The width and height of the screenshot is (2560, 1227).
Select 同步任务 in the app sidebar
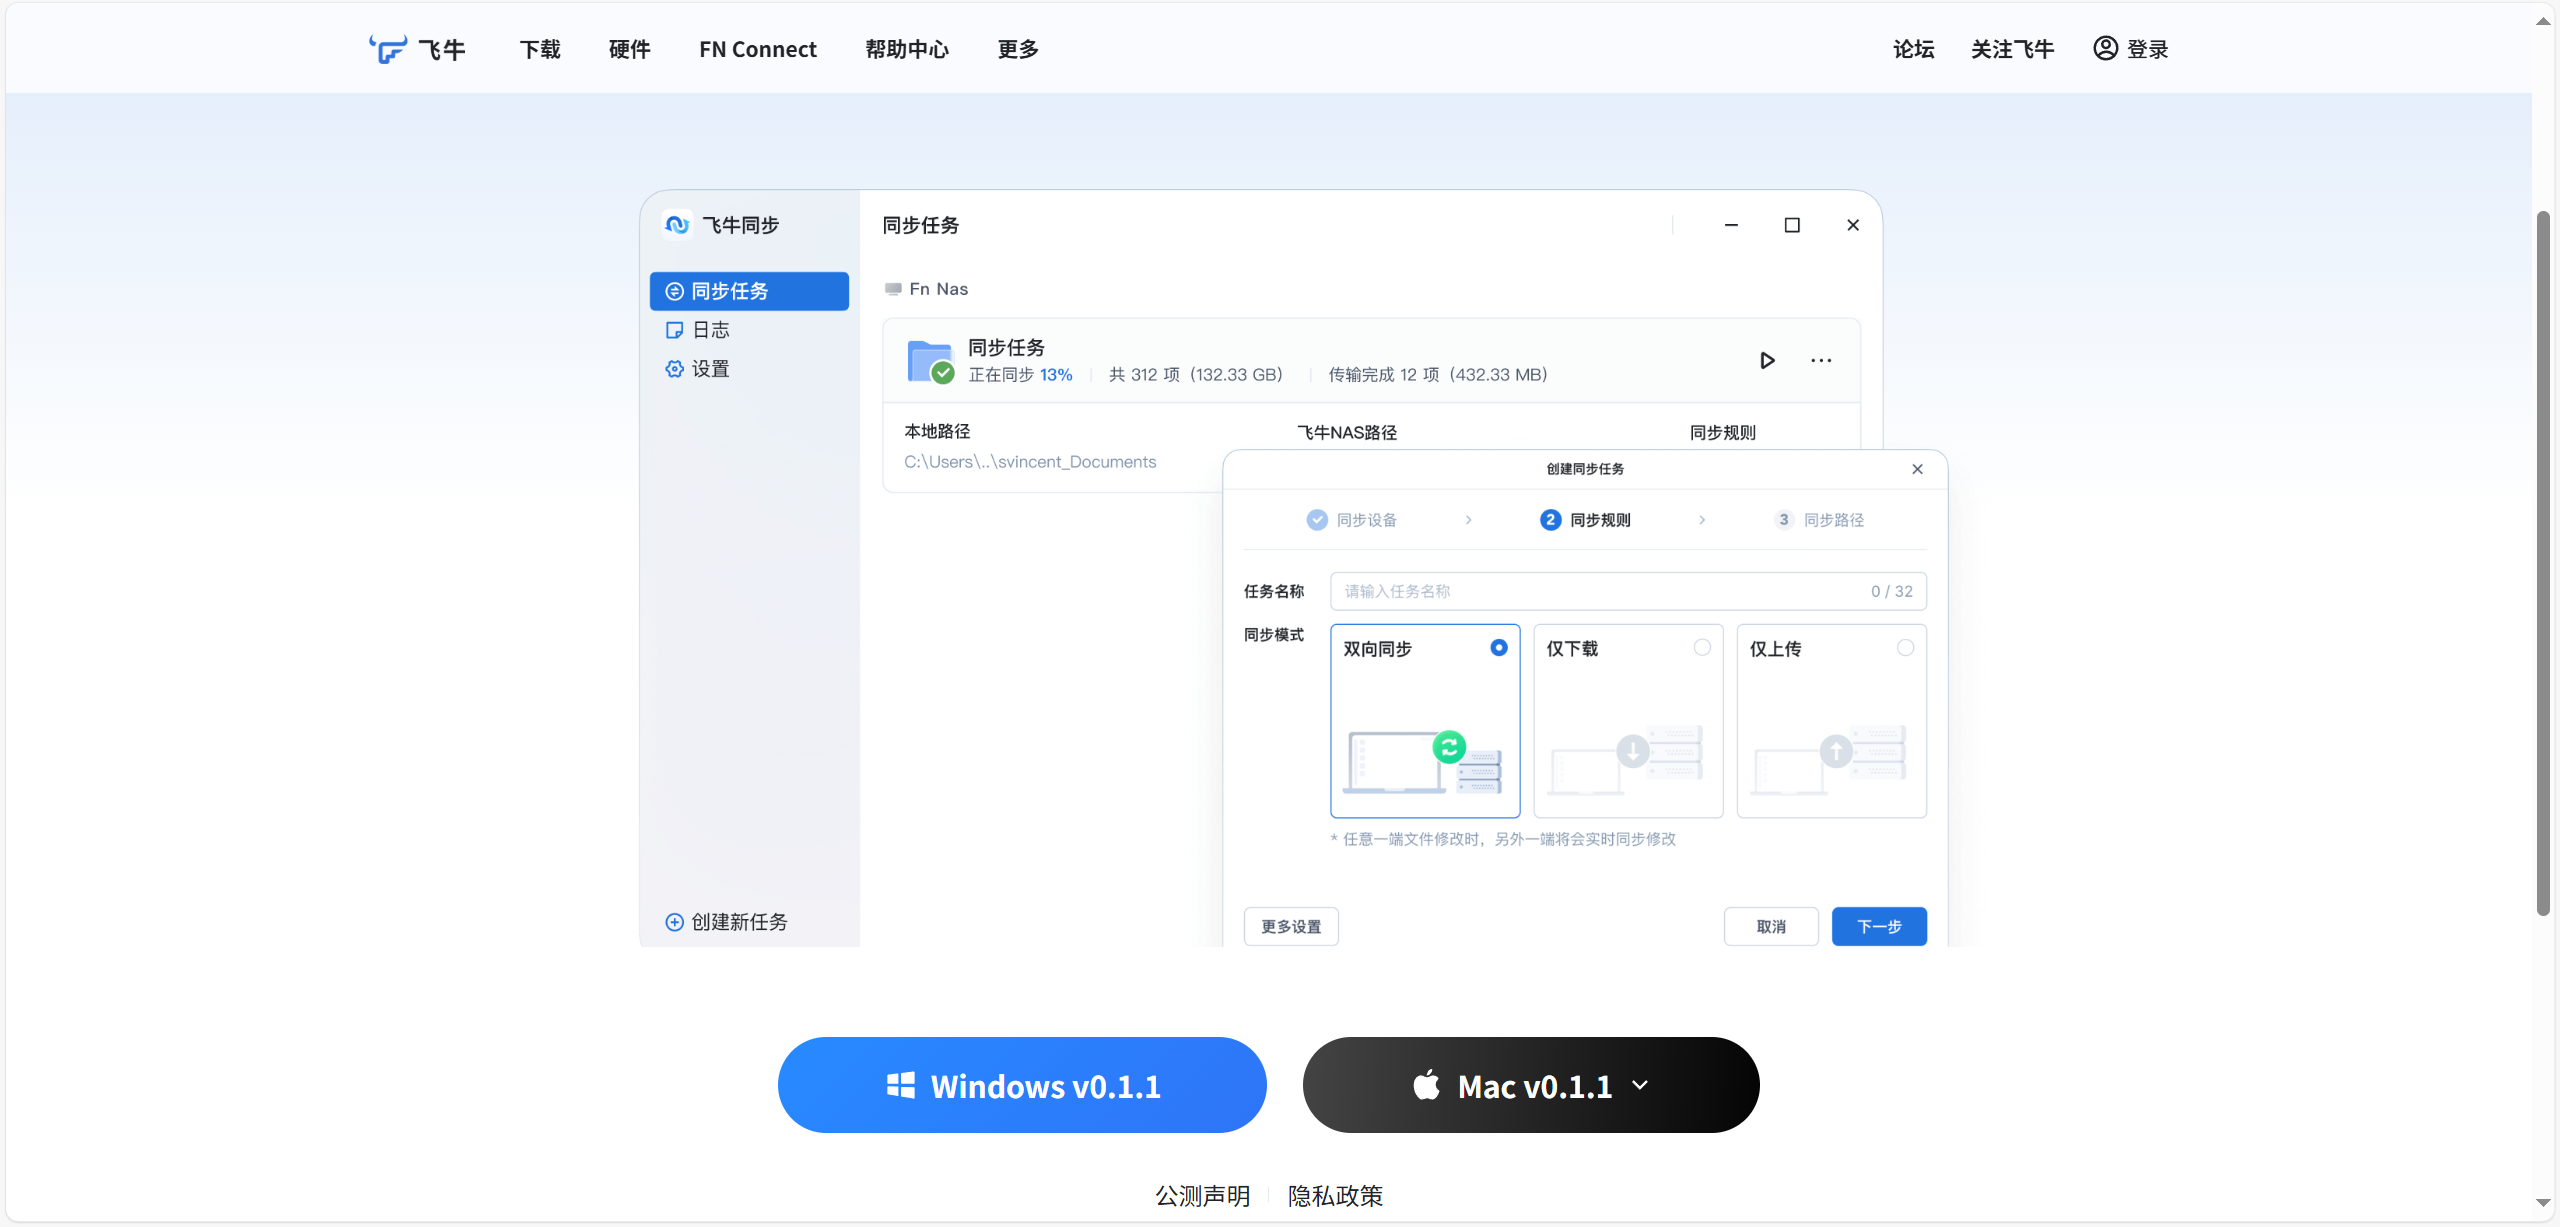click(749, 291)
